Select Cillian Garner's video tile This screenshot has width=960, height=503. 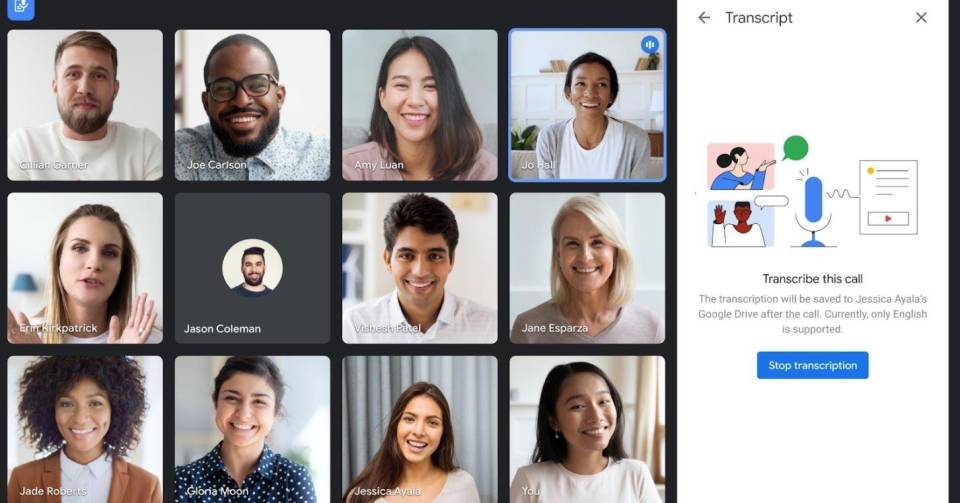(x=85, y=105)
